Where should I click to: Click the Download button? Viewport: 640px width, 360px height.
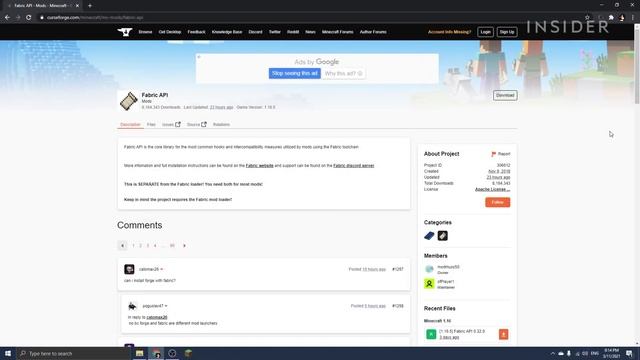pos(505,95)
